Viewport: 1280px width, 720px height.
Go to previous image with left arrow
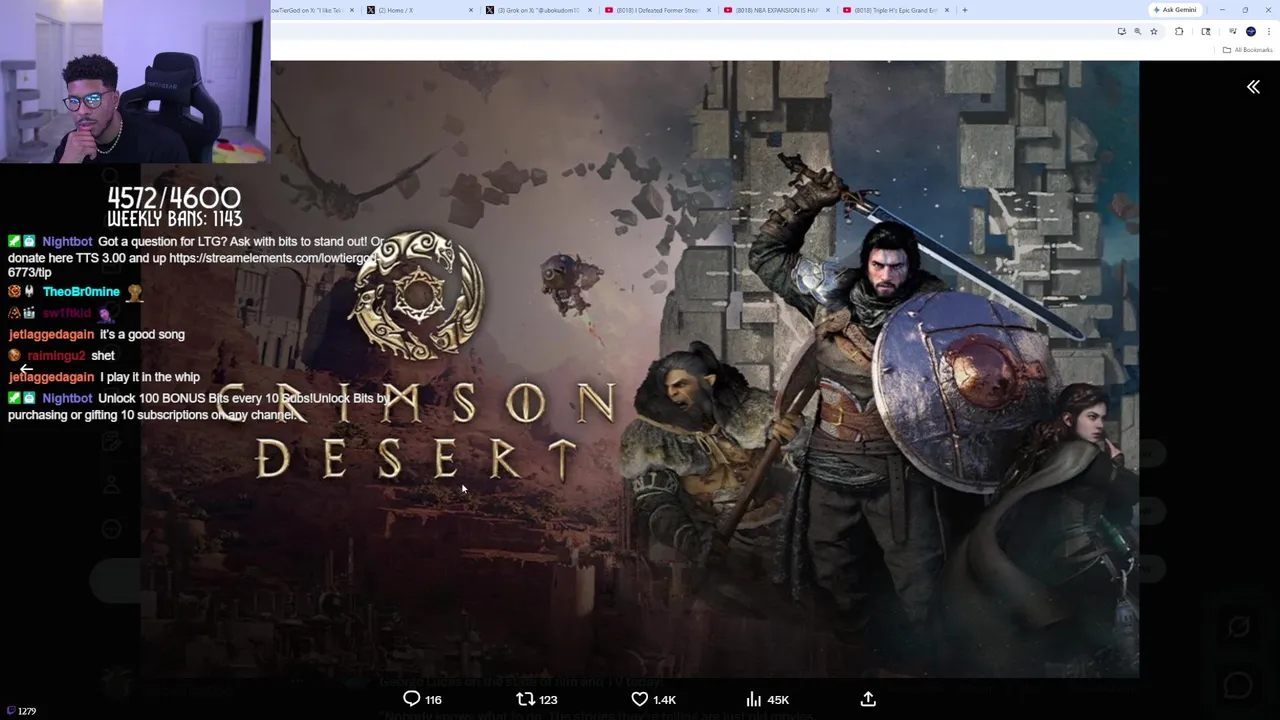(26, 369)
